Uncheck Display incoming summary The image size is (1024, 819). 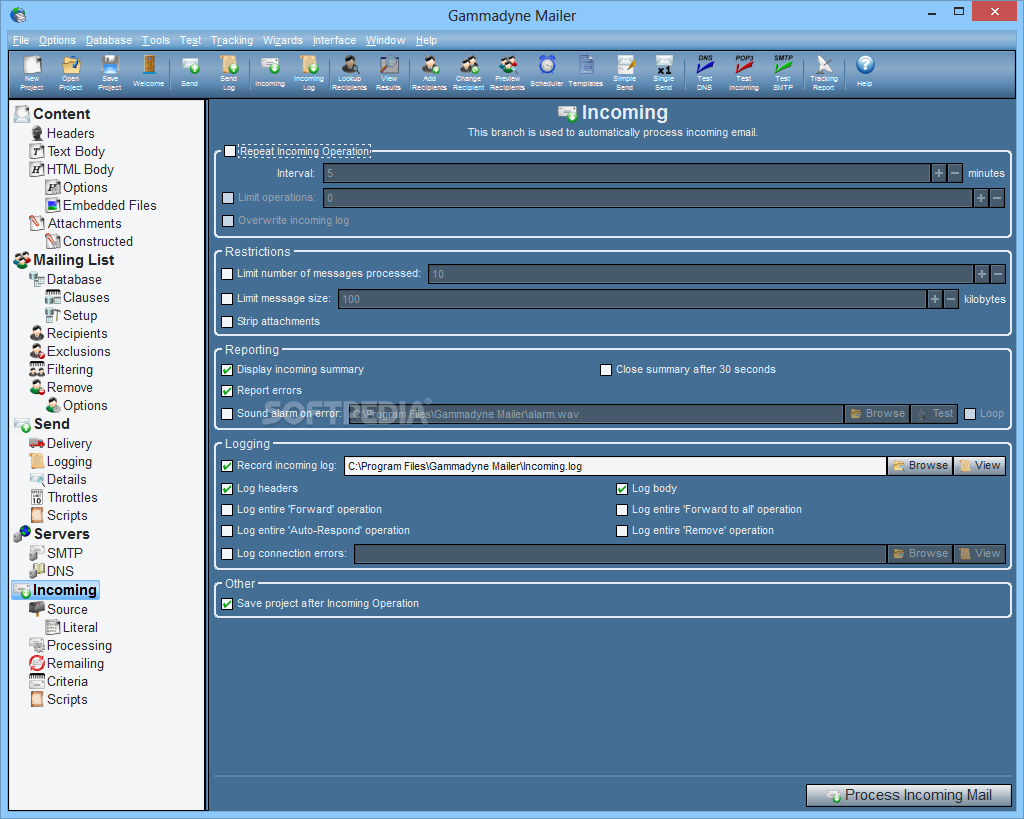pos(227,370)
